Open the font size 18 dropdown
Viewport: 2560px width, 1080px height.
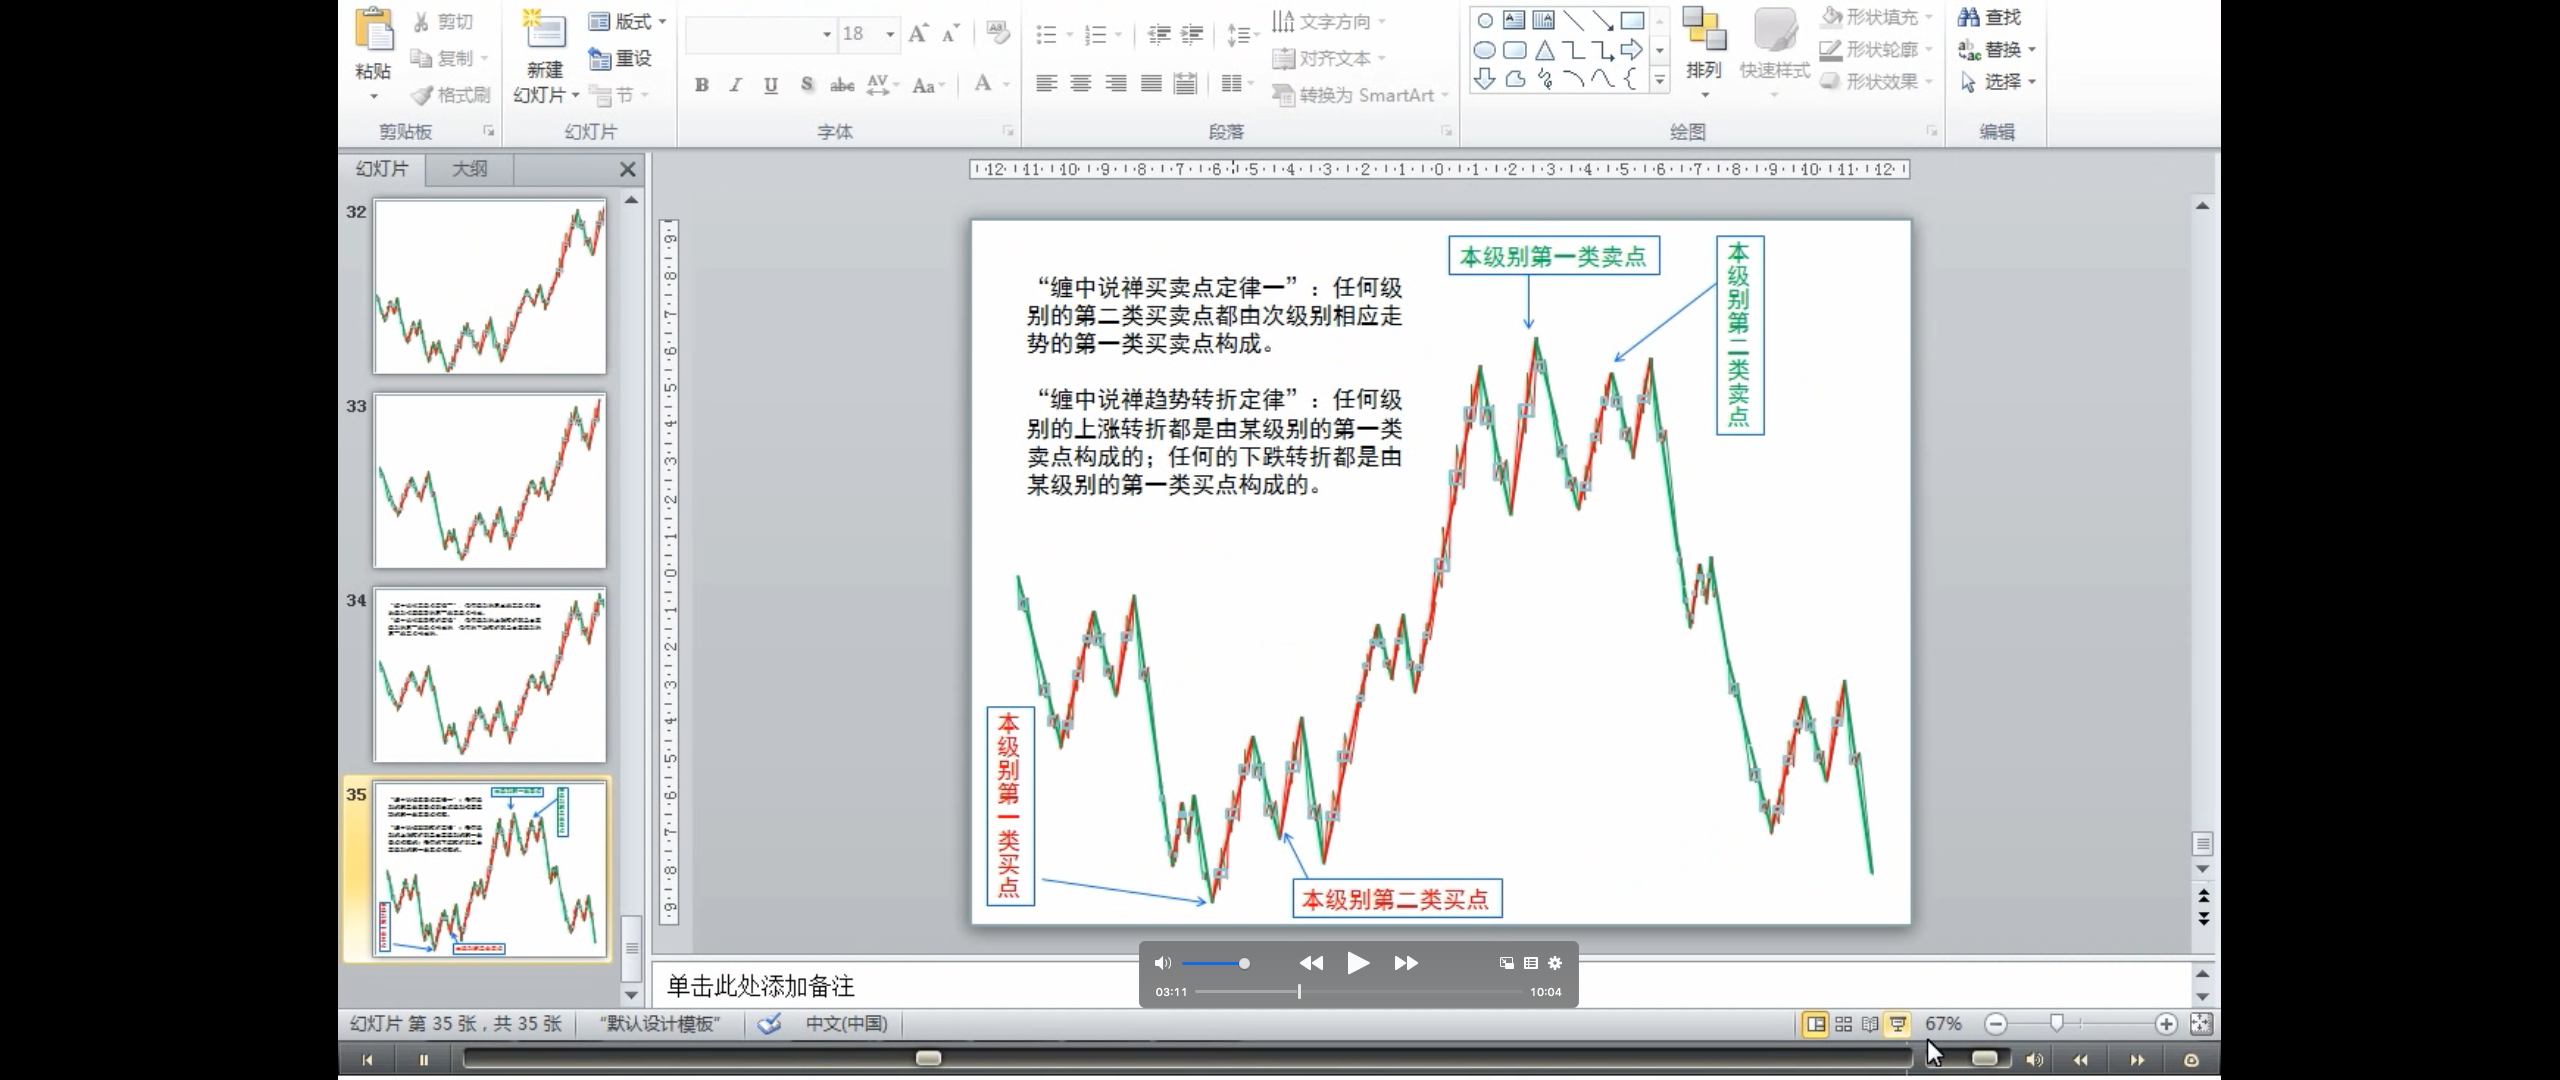[x=890, y=34]
